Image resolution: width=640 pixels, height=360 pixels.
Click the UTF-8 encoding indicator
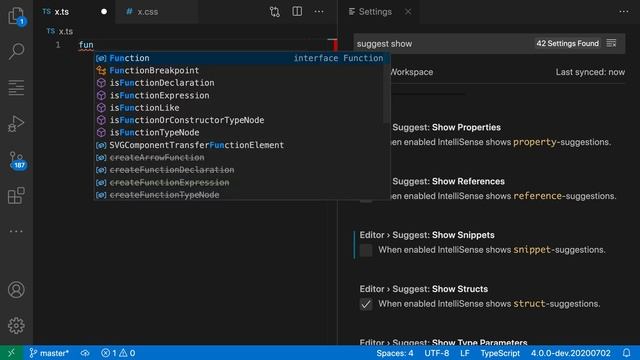coord(437,353)
